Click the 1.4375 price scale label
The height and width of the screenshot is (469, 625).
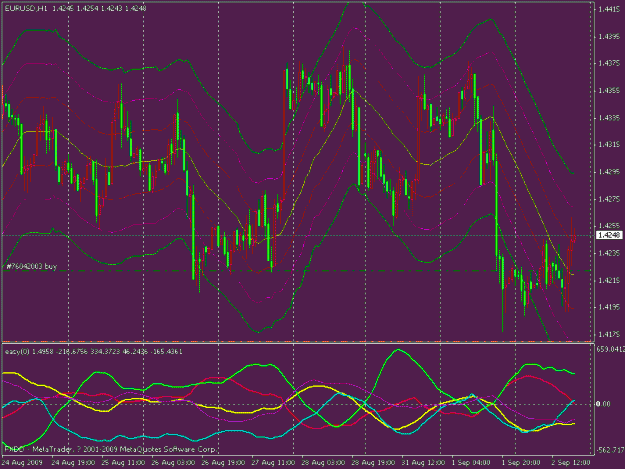[609, 63]
